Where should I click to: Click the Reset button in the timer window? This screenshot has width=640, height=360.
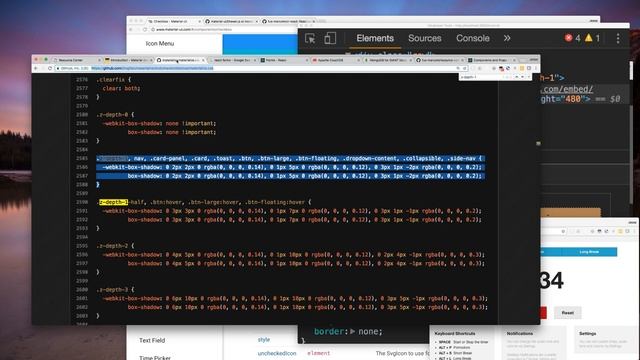coord(568,313)
